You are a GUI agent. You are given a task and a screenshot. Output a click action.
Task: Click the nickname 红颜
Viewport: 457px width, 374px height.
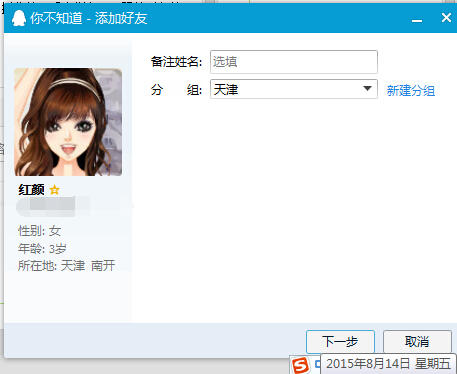[31, 190]
